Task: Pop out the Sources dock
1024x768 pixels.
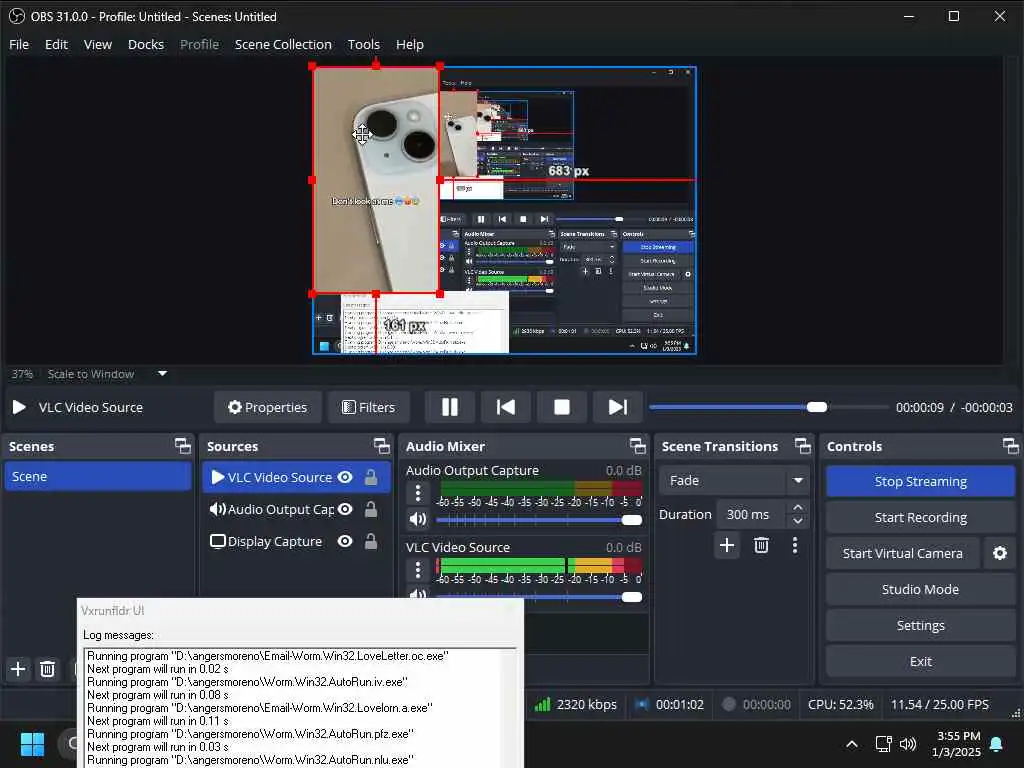Action: pyautogui.click(x=381, y=446)
